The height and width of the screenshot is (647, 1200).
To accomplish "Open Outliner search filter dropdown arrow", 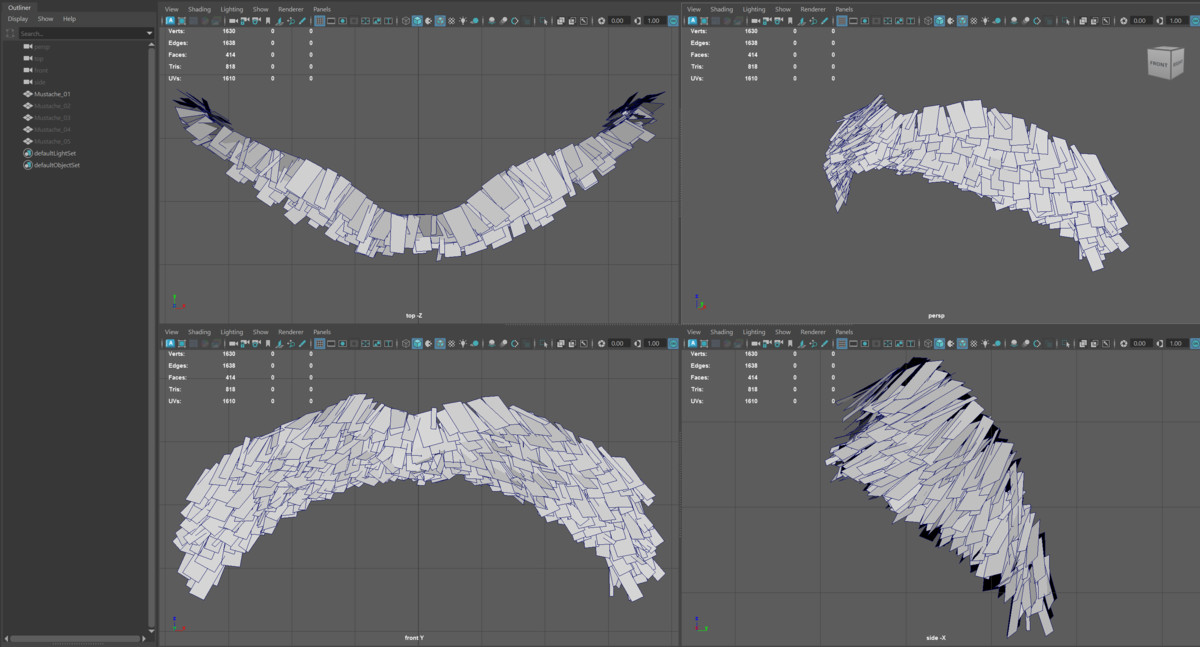I will (150, 33).
